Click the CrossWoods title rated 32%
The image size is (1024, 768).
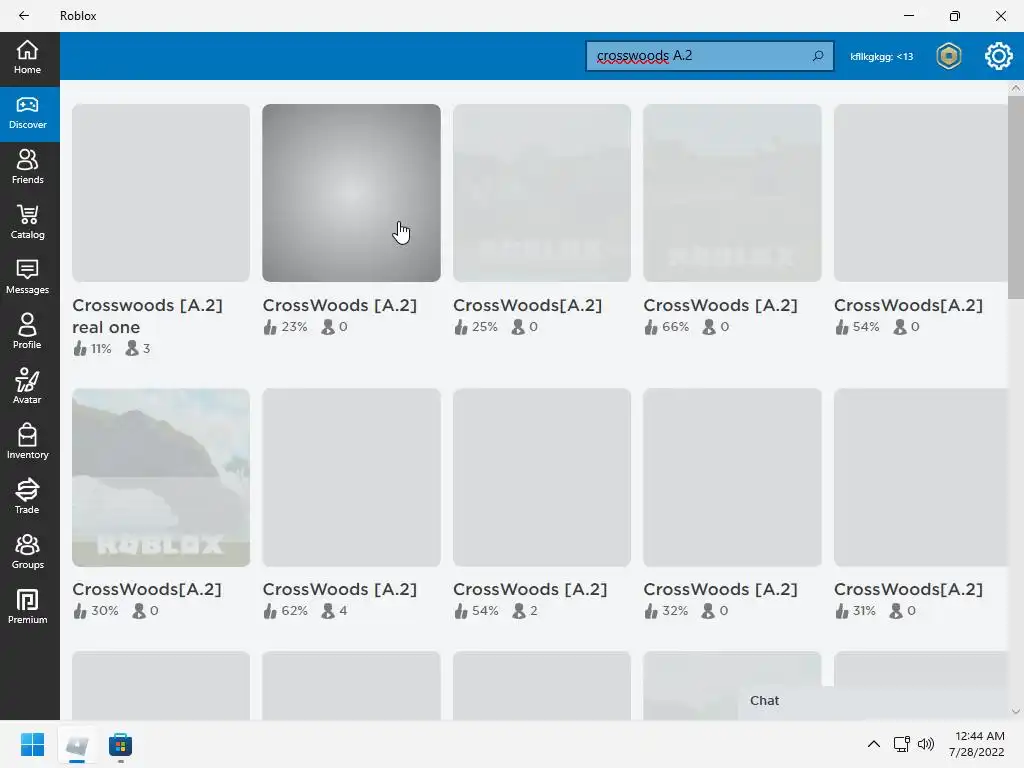(720, 589)
